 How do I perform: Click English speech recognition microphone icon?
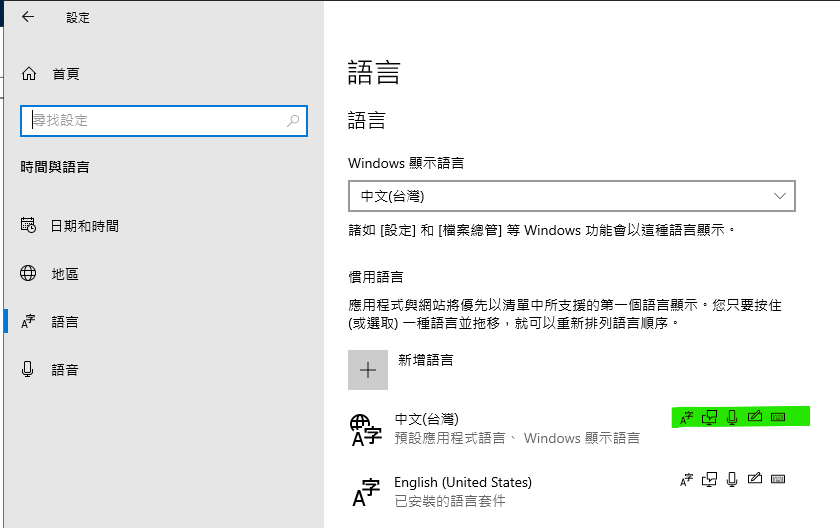point(732,479)
